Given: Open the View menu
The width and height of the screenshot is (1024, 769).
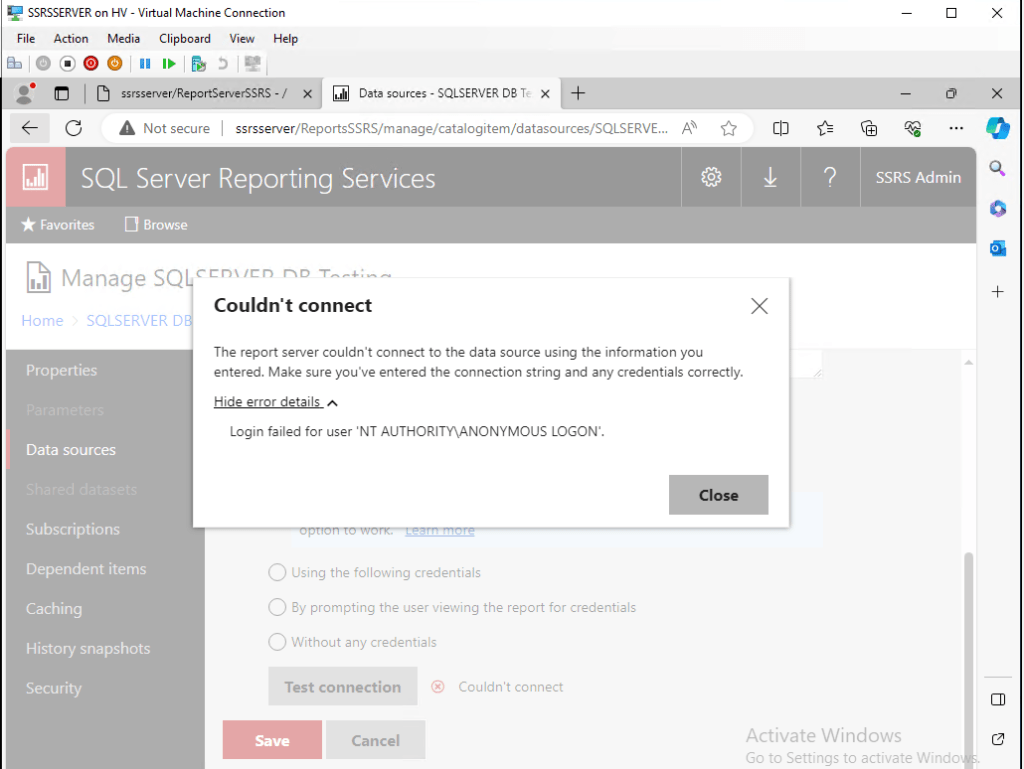Looking at the screenshot, I should tap(242, 39).
